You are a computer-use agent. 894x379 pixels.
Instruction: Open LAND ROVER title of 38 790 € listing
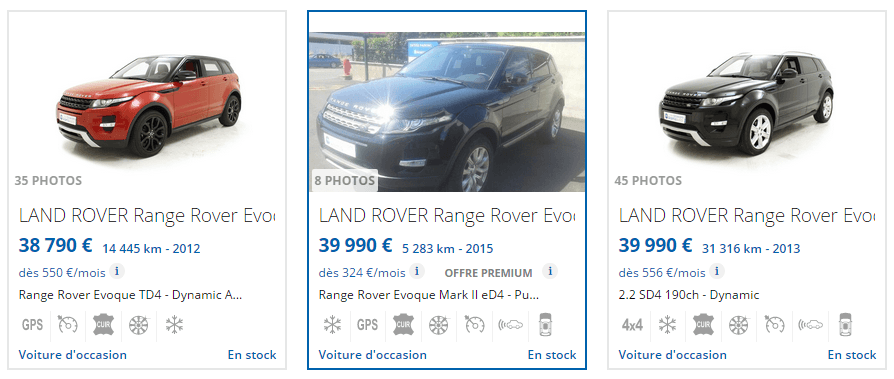click(x=147, y=215)
